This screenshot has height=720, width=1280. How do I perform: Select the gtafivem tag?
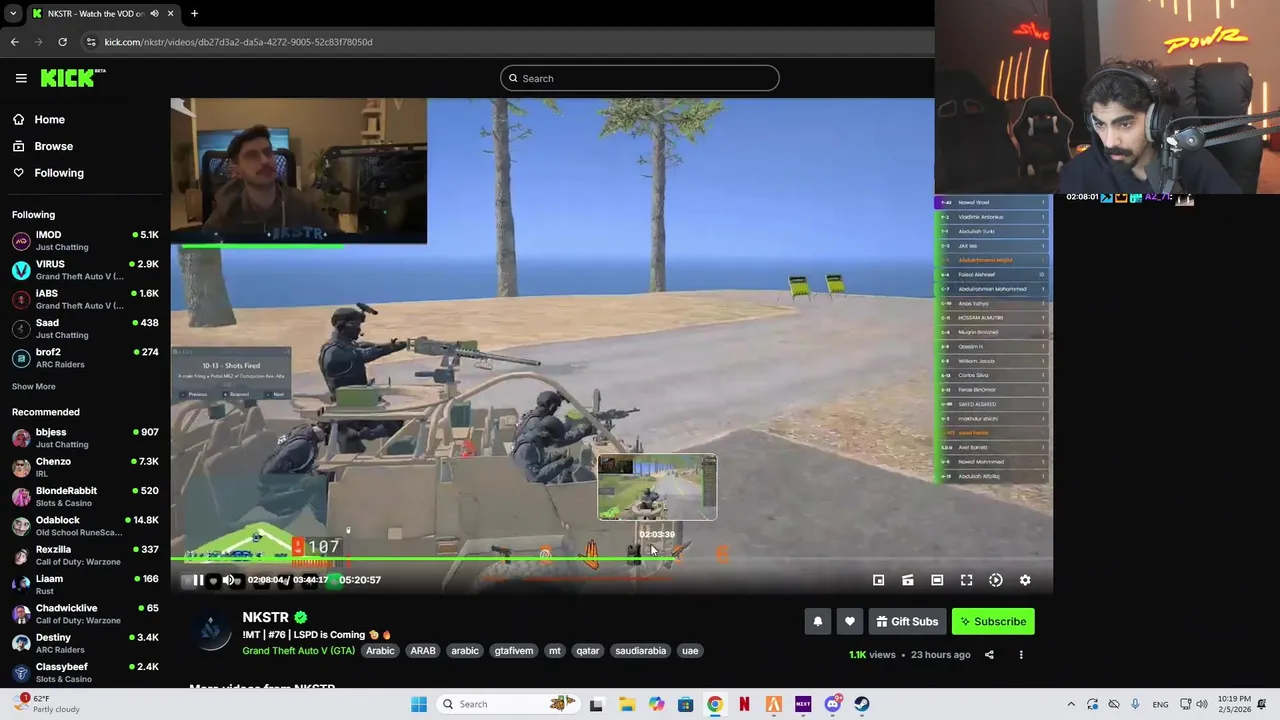coord(514,651)
